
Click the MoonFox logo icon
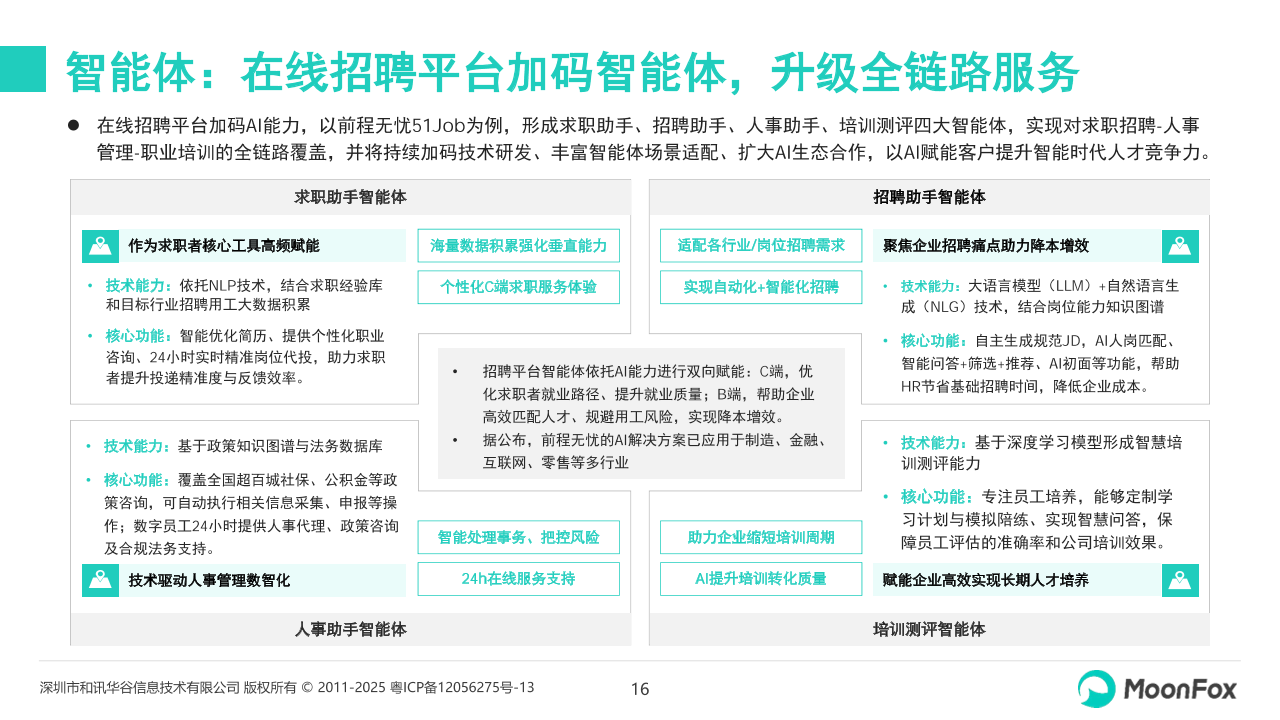click(x=1097, y=689)
